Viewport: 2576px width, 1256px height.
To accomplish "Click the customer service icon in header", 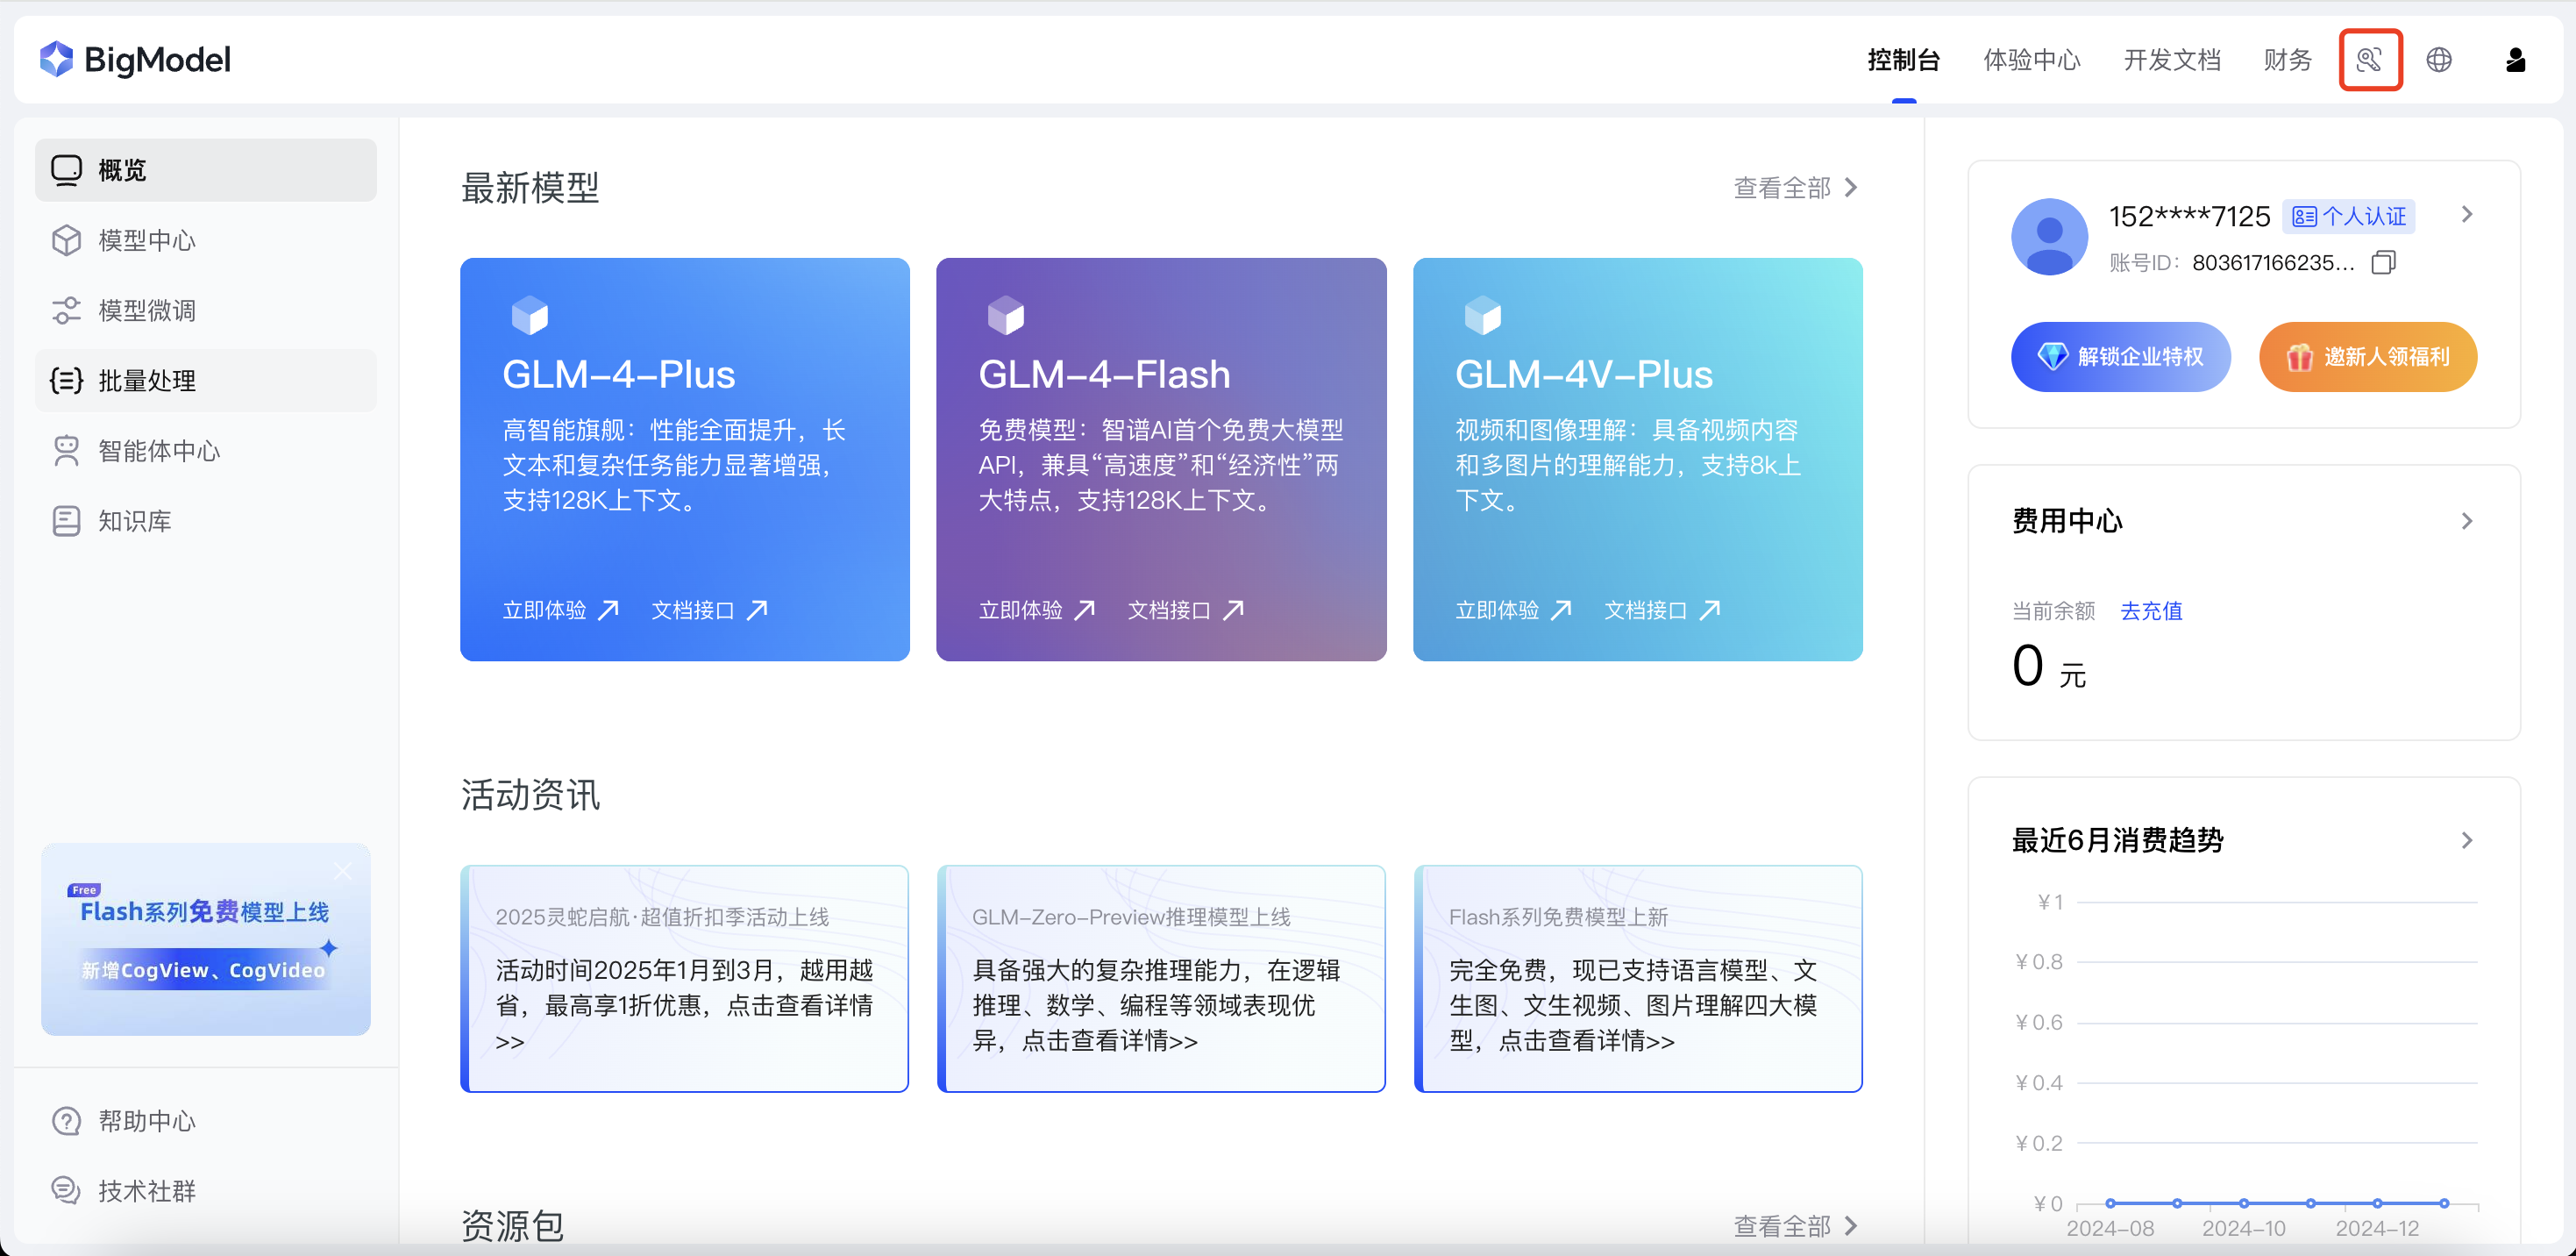I will click(x=2368, y=60).
